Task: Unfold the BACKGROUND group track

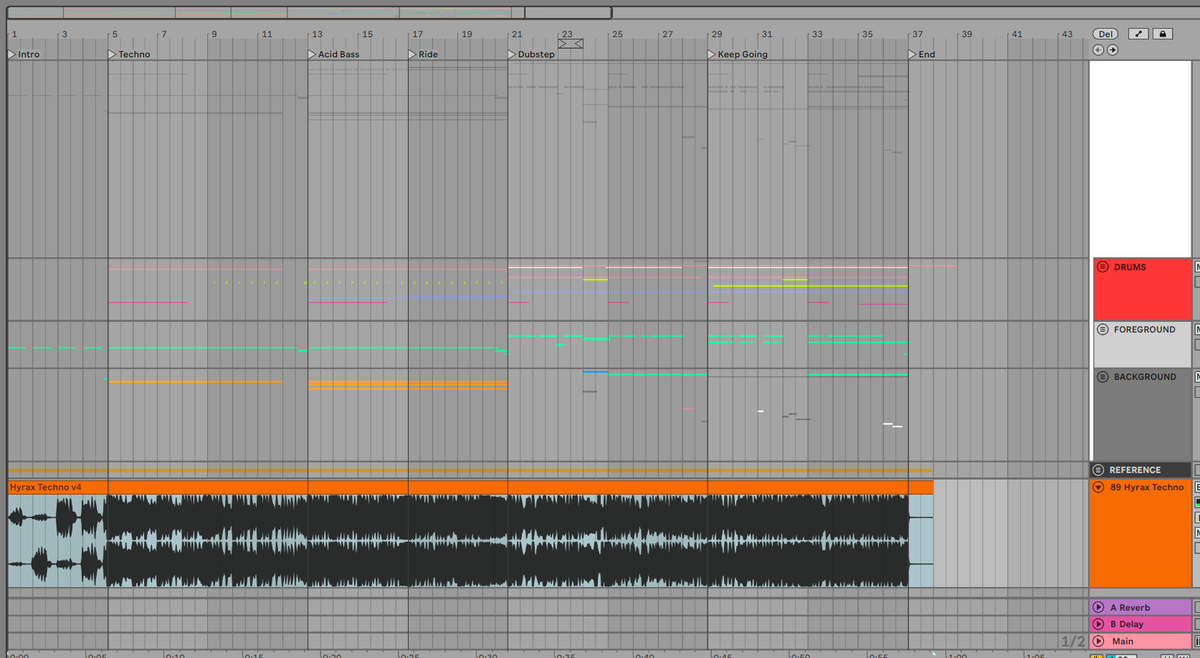Action: point(1103,377)
